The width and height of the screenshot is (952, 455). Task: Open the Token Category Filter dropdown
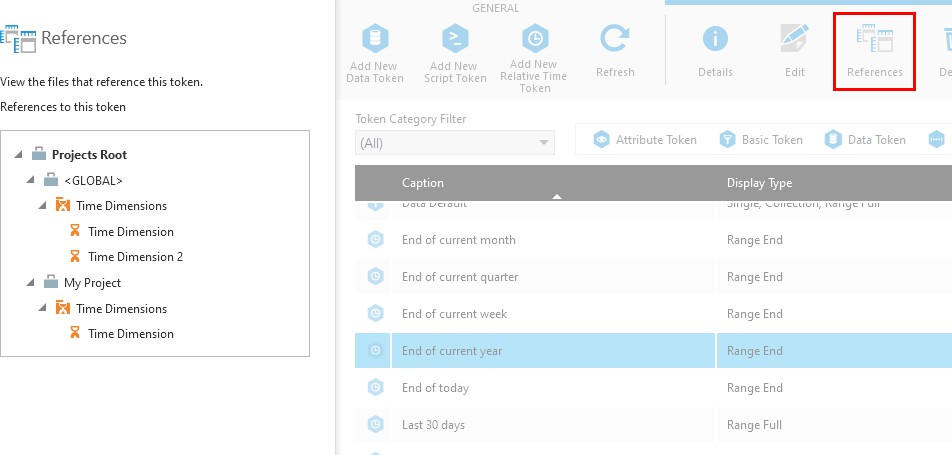click(x=454, y=143)
